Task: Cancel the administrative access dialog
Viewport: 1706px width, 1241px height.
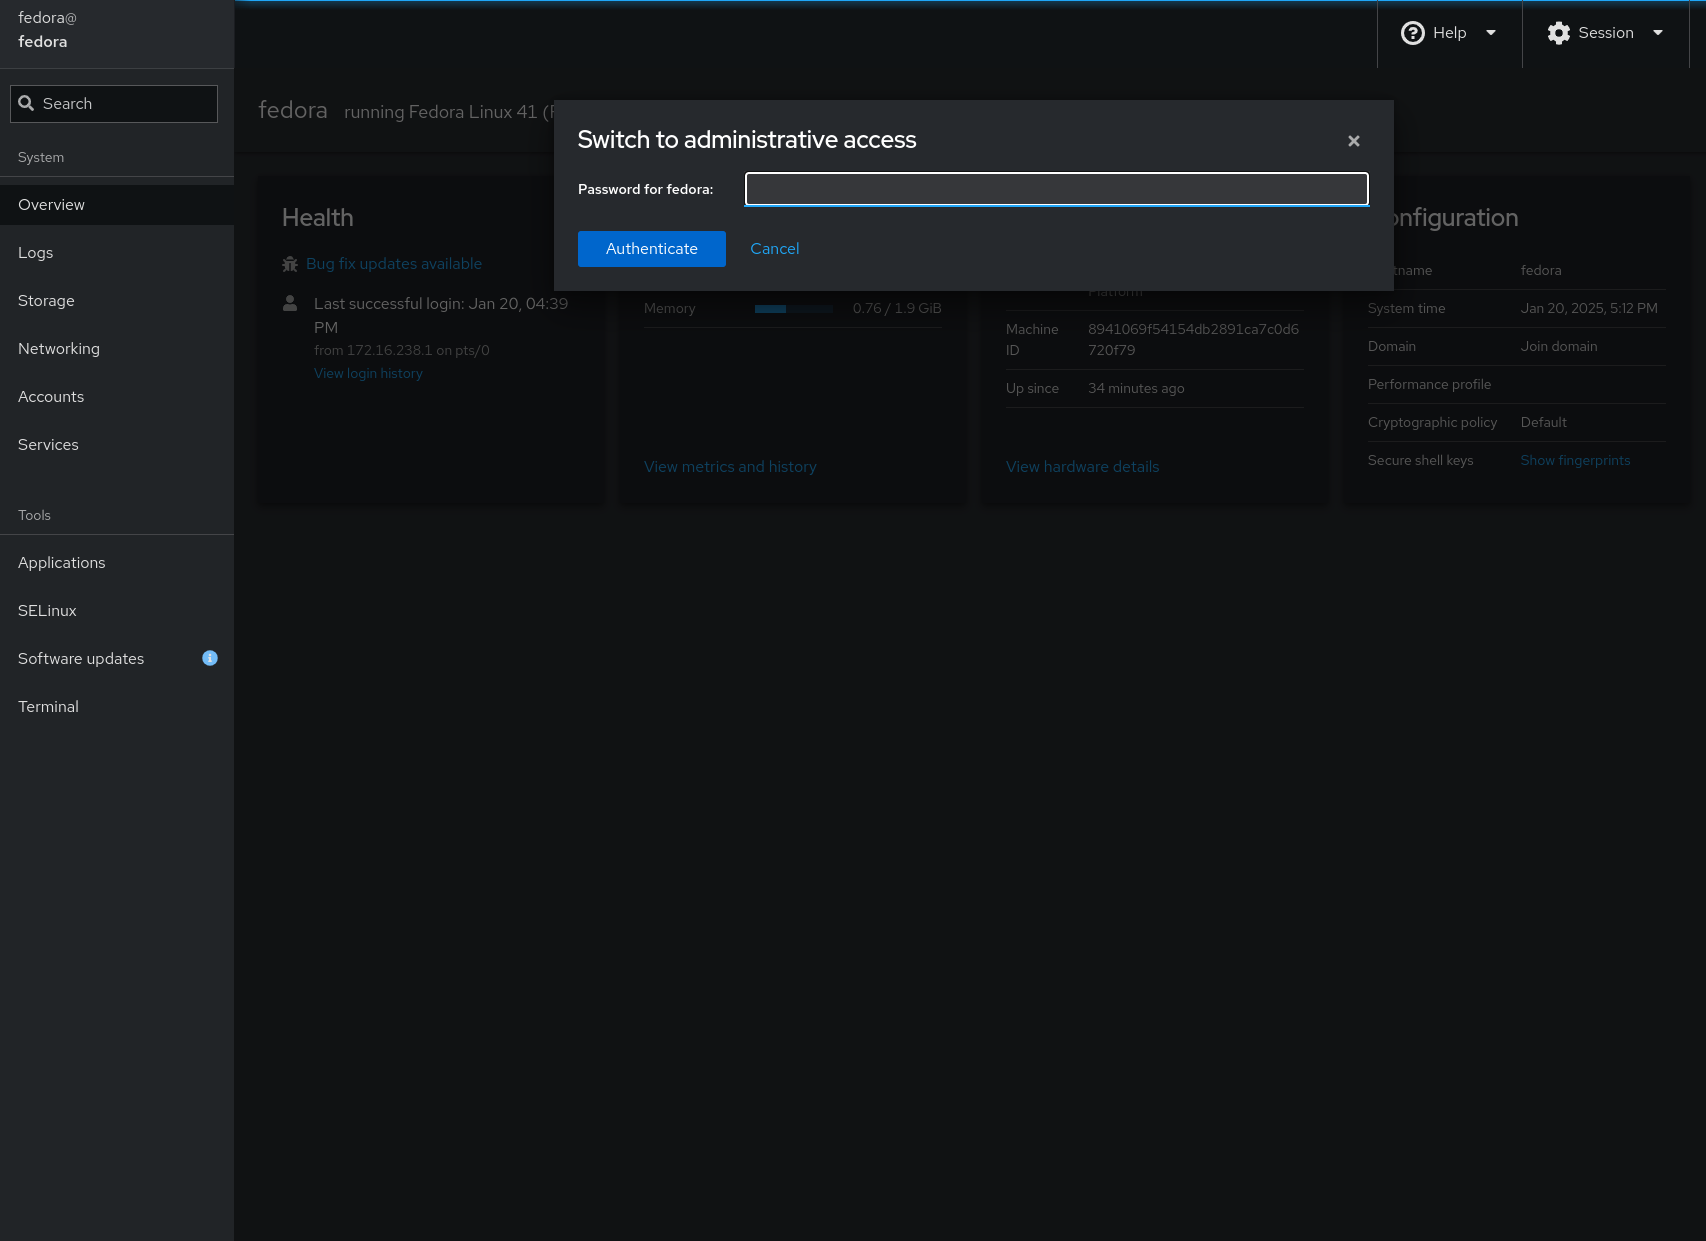Action: click(774, 249)
